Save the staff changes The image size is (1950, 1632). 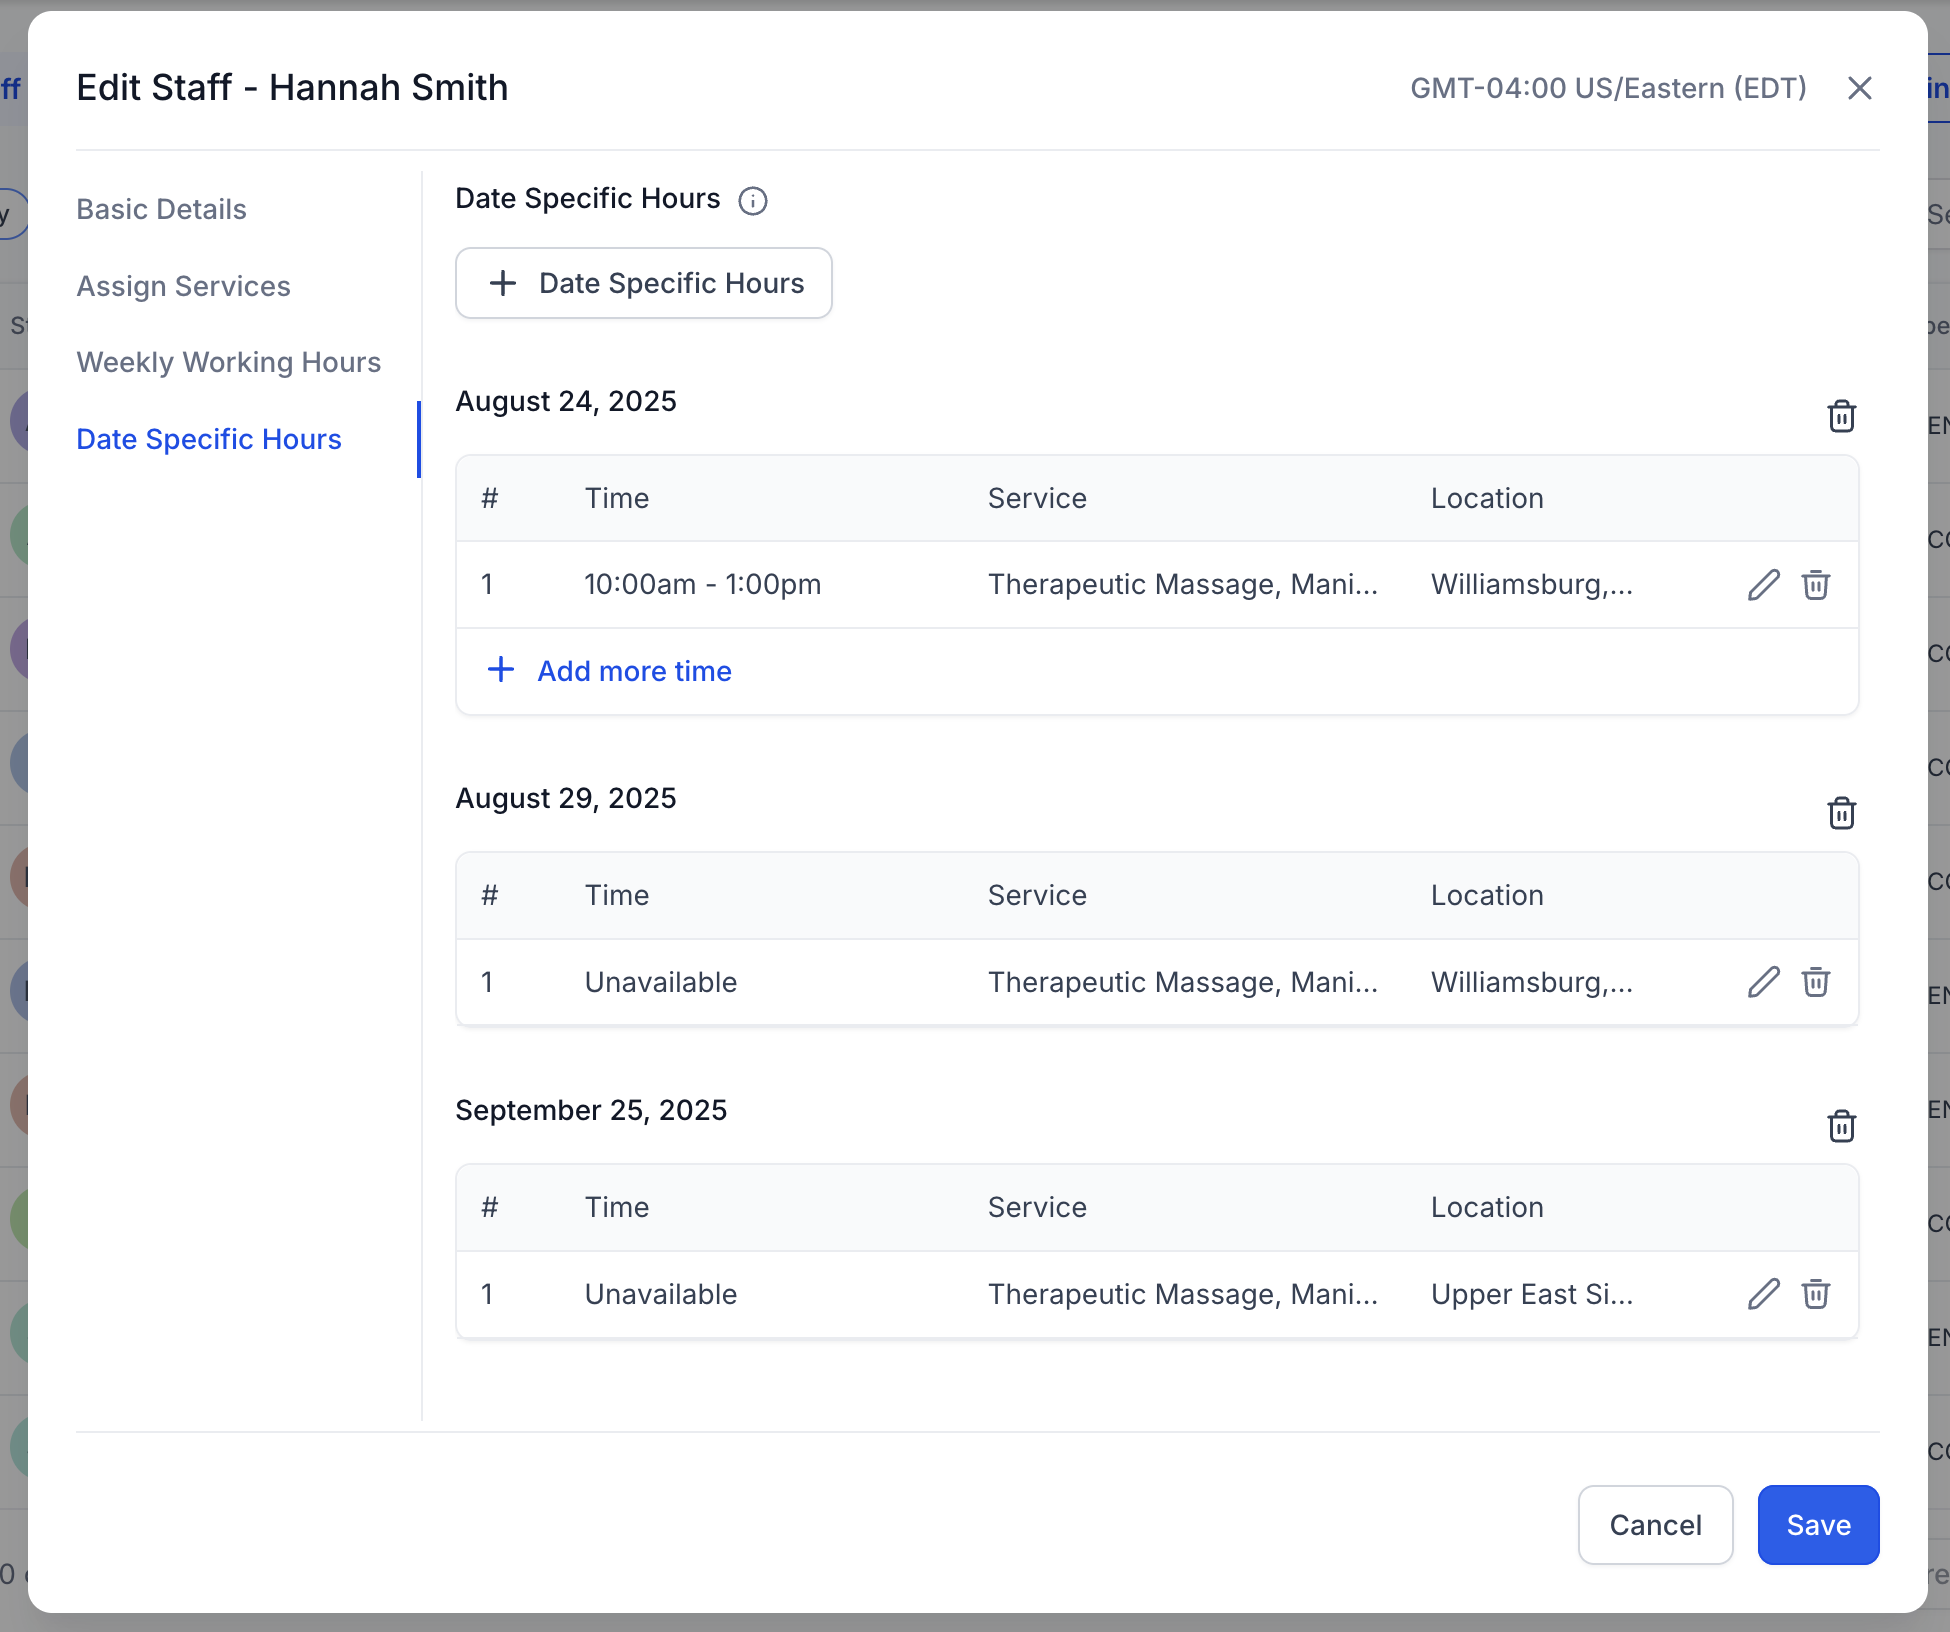(x=1817, y=1525)
